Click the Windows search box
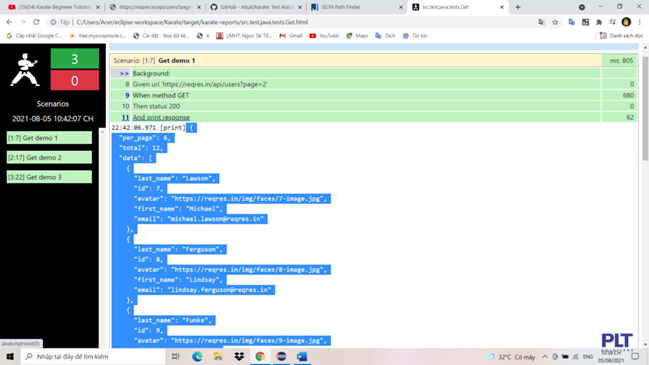 93,356
